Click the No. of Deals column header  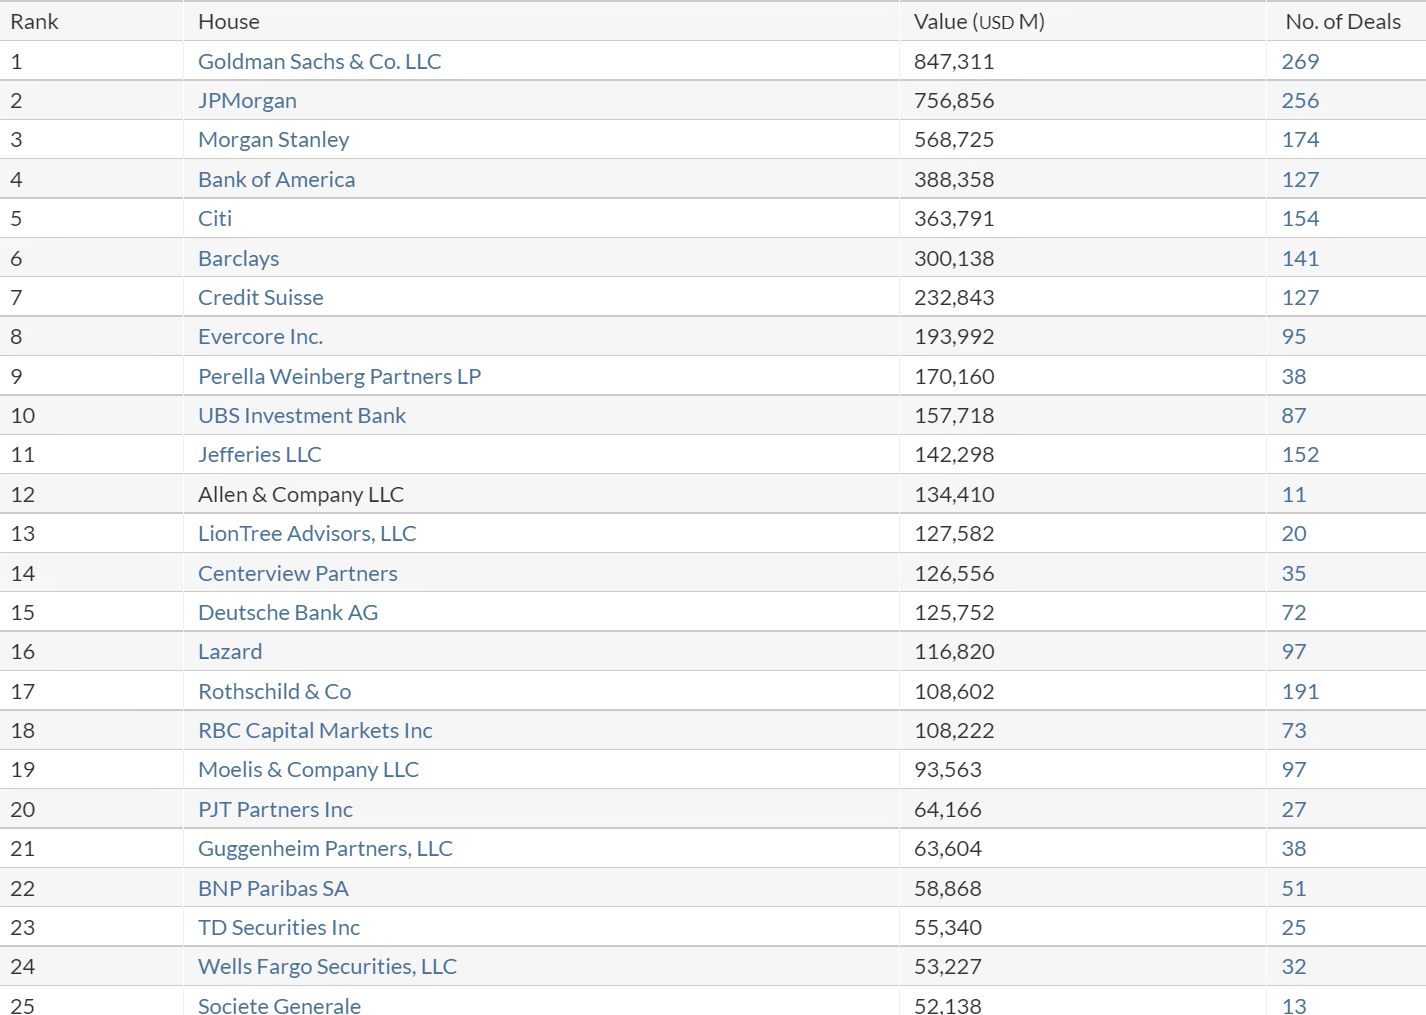(1342, 21)
